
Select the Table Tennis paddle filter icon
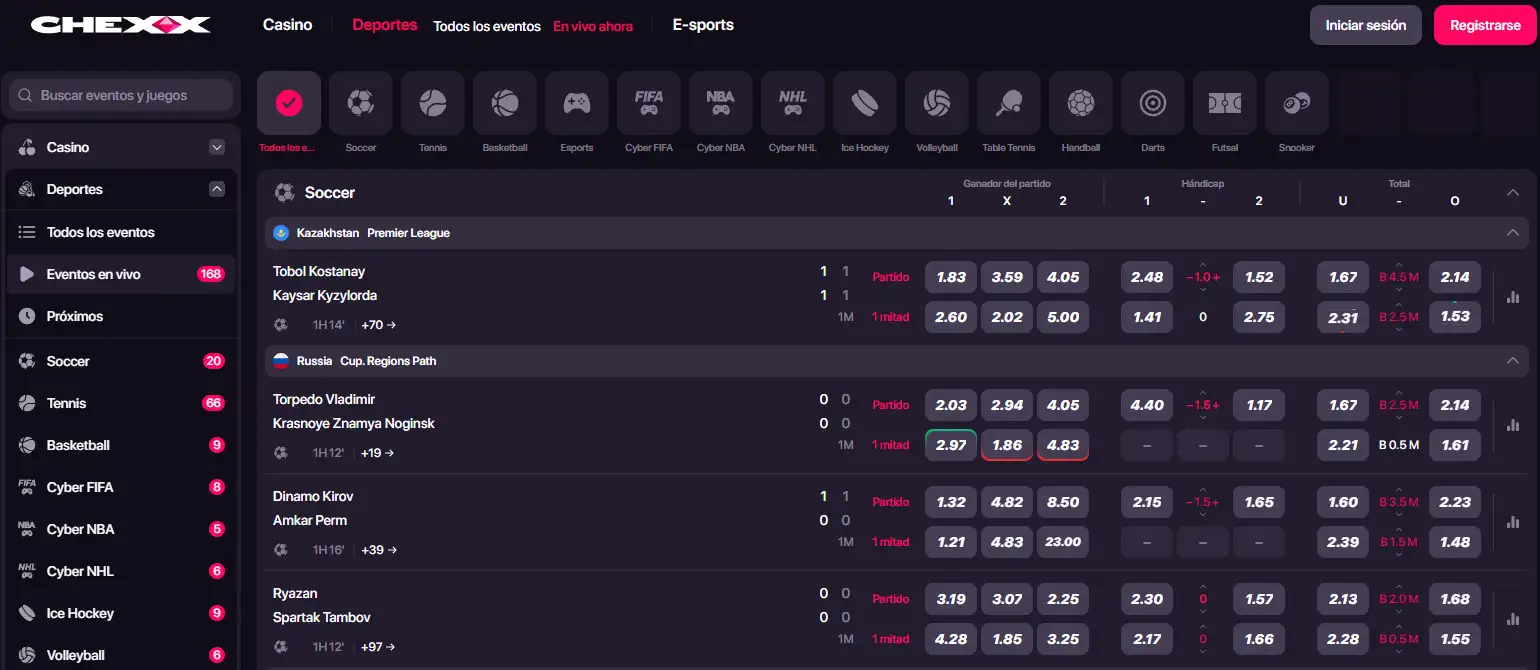(1009, 103)
